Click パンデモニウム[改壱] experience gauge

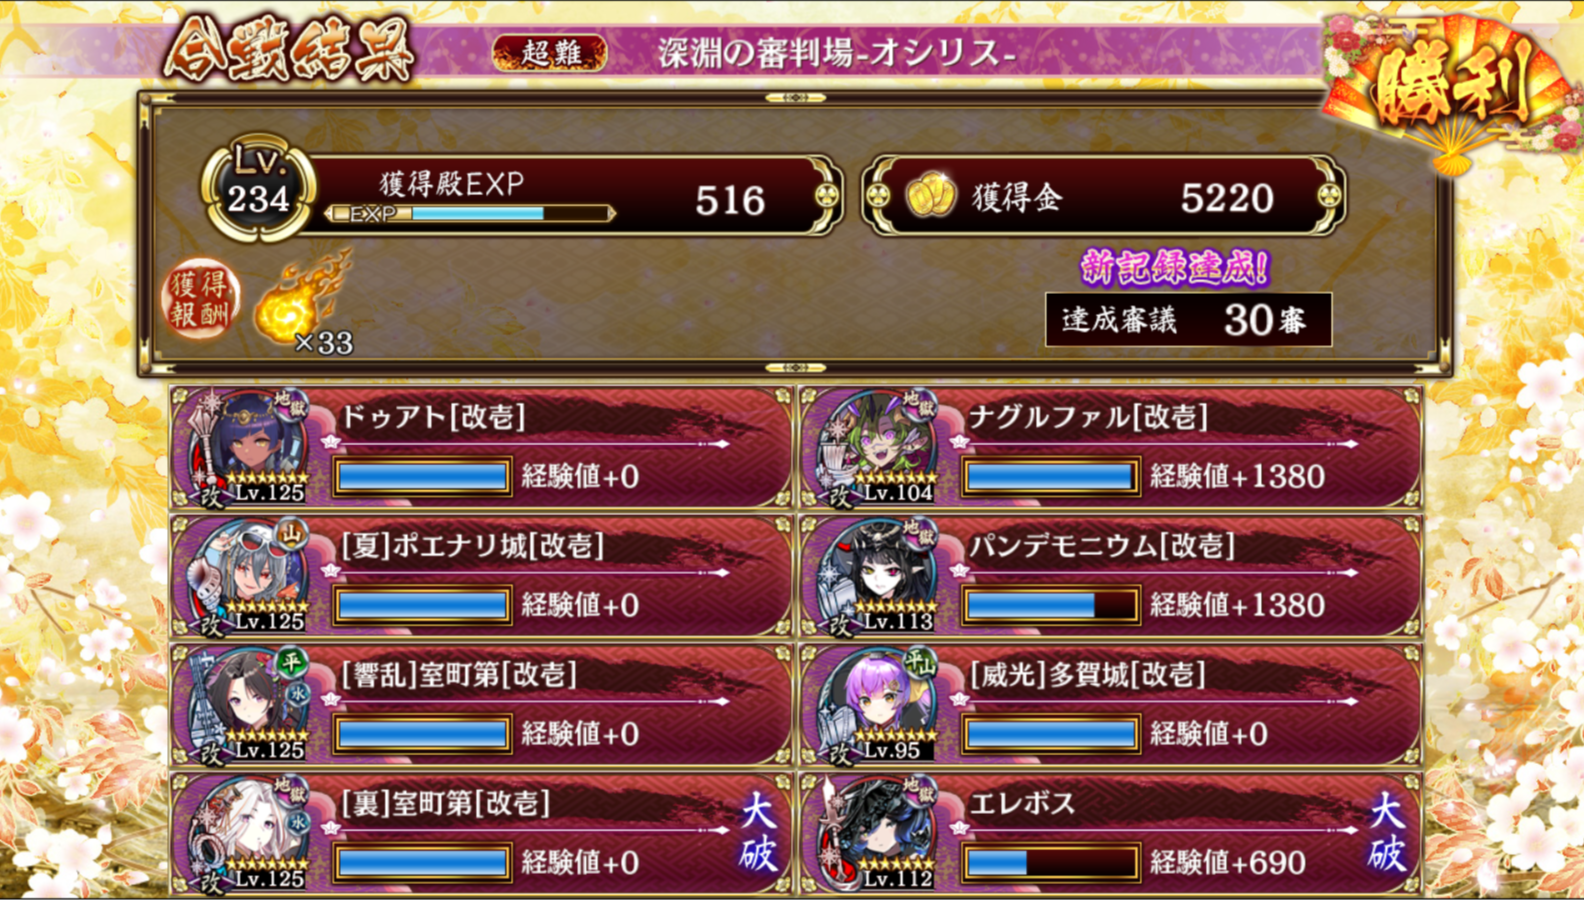coord(1051,605)
